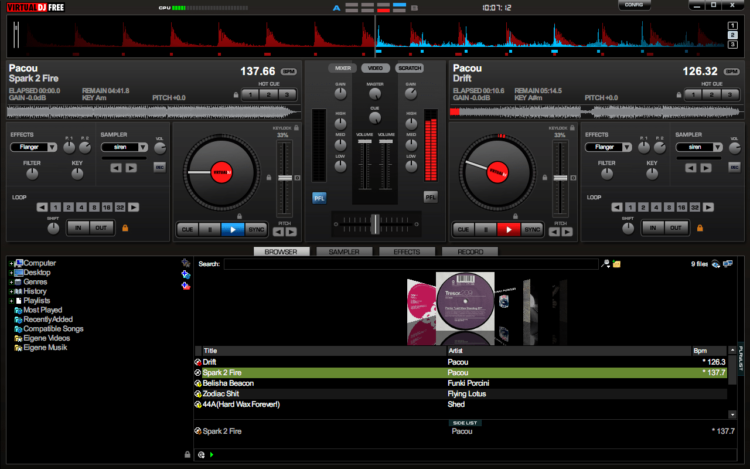Halve the left deck loop with left arrow
This screenshot has width=750, height=469.
42,207
